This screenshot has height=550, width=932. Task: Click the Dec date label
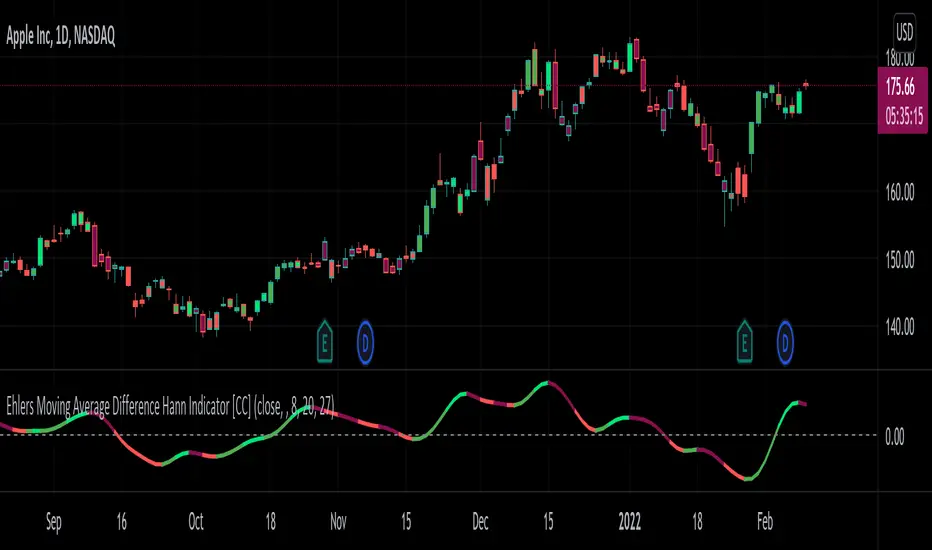point(480,521)
